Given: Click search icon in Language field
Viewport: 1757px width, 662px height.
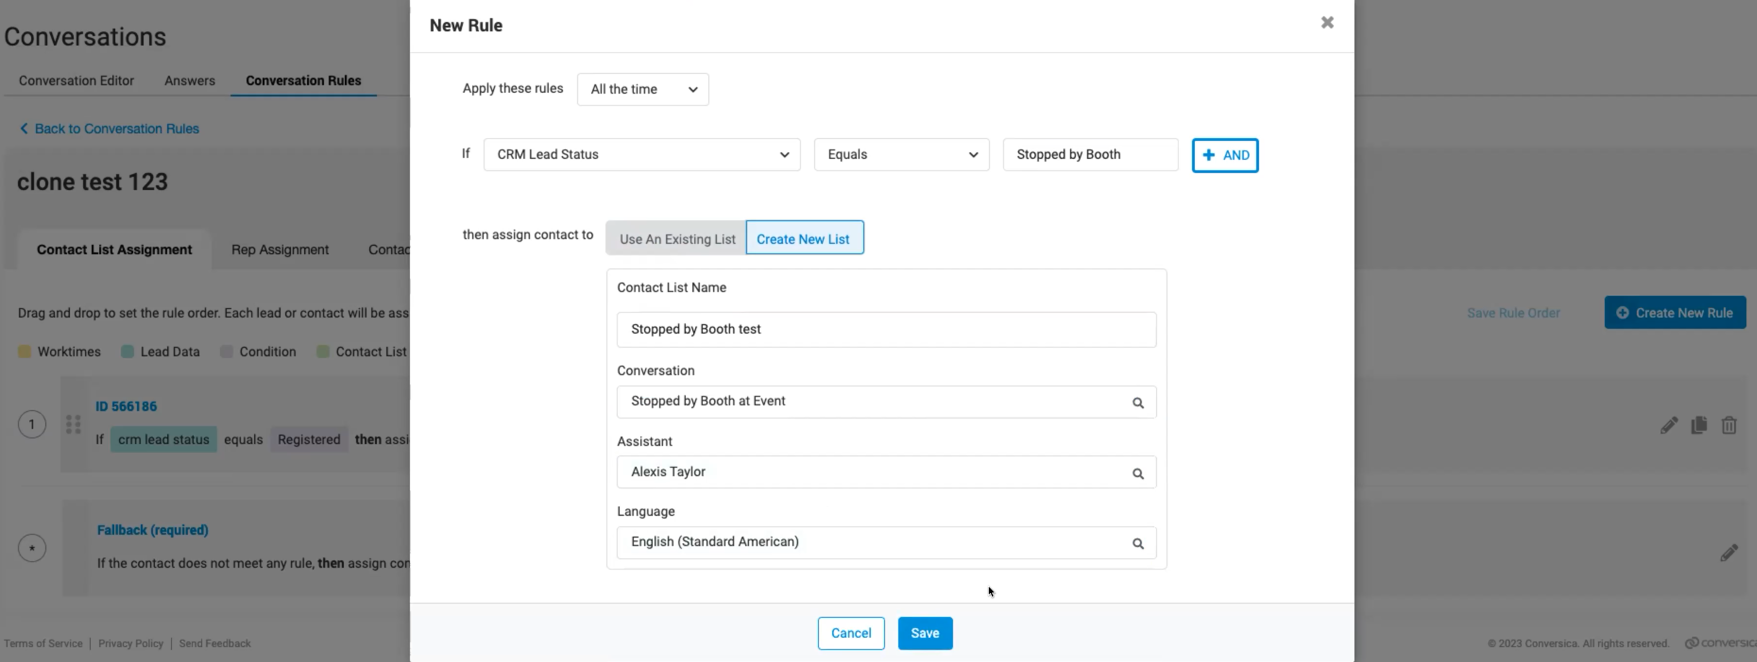Looking at the screenshot, I should coord(1137,544).
